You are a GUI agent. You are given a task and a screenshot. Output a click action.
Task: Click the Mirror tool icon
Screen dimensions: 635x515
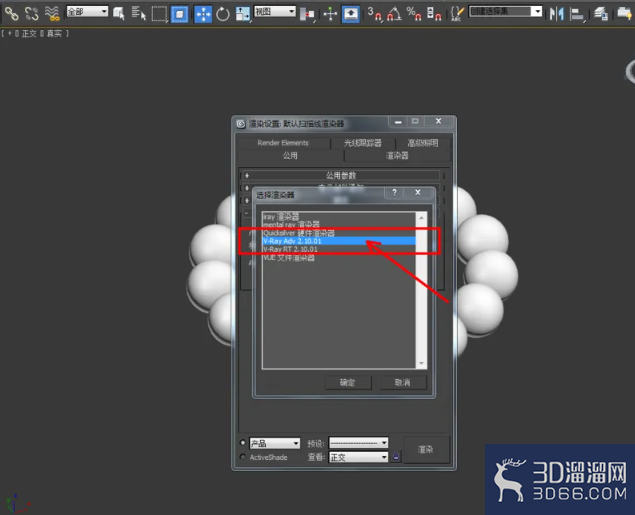coord(557,14)
